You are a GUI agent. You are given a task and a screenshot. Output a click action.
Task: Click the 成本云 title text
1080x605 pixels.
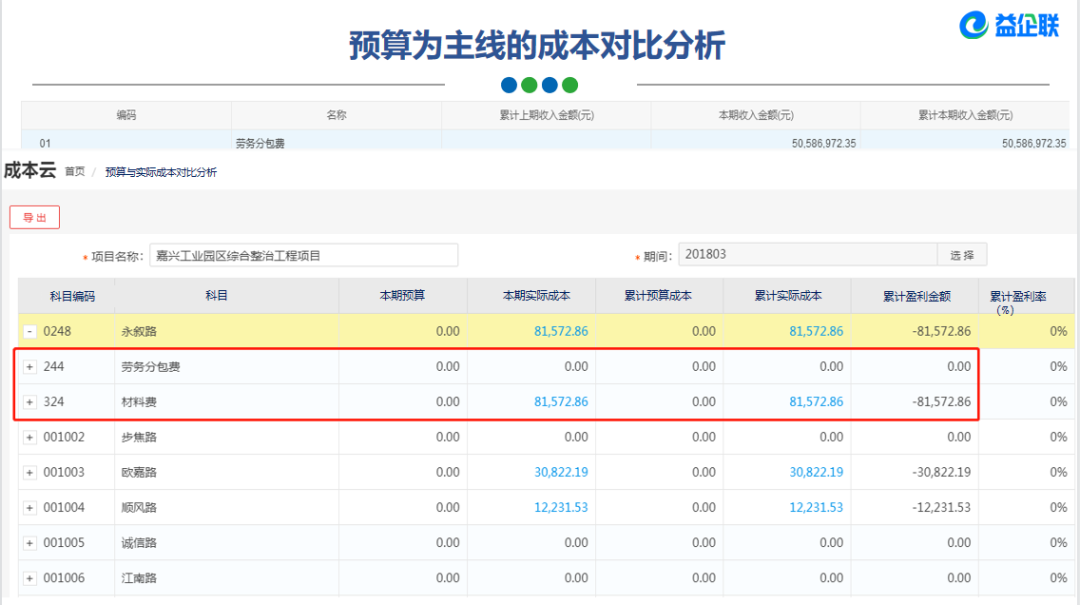click(30, 170)
